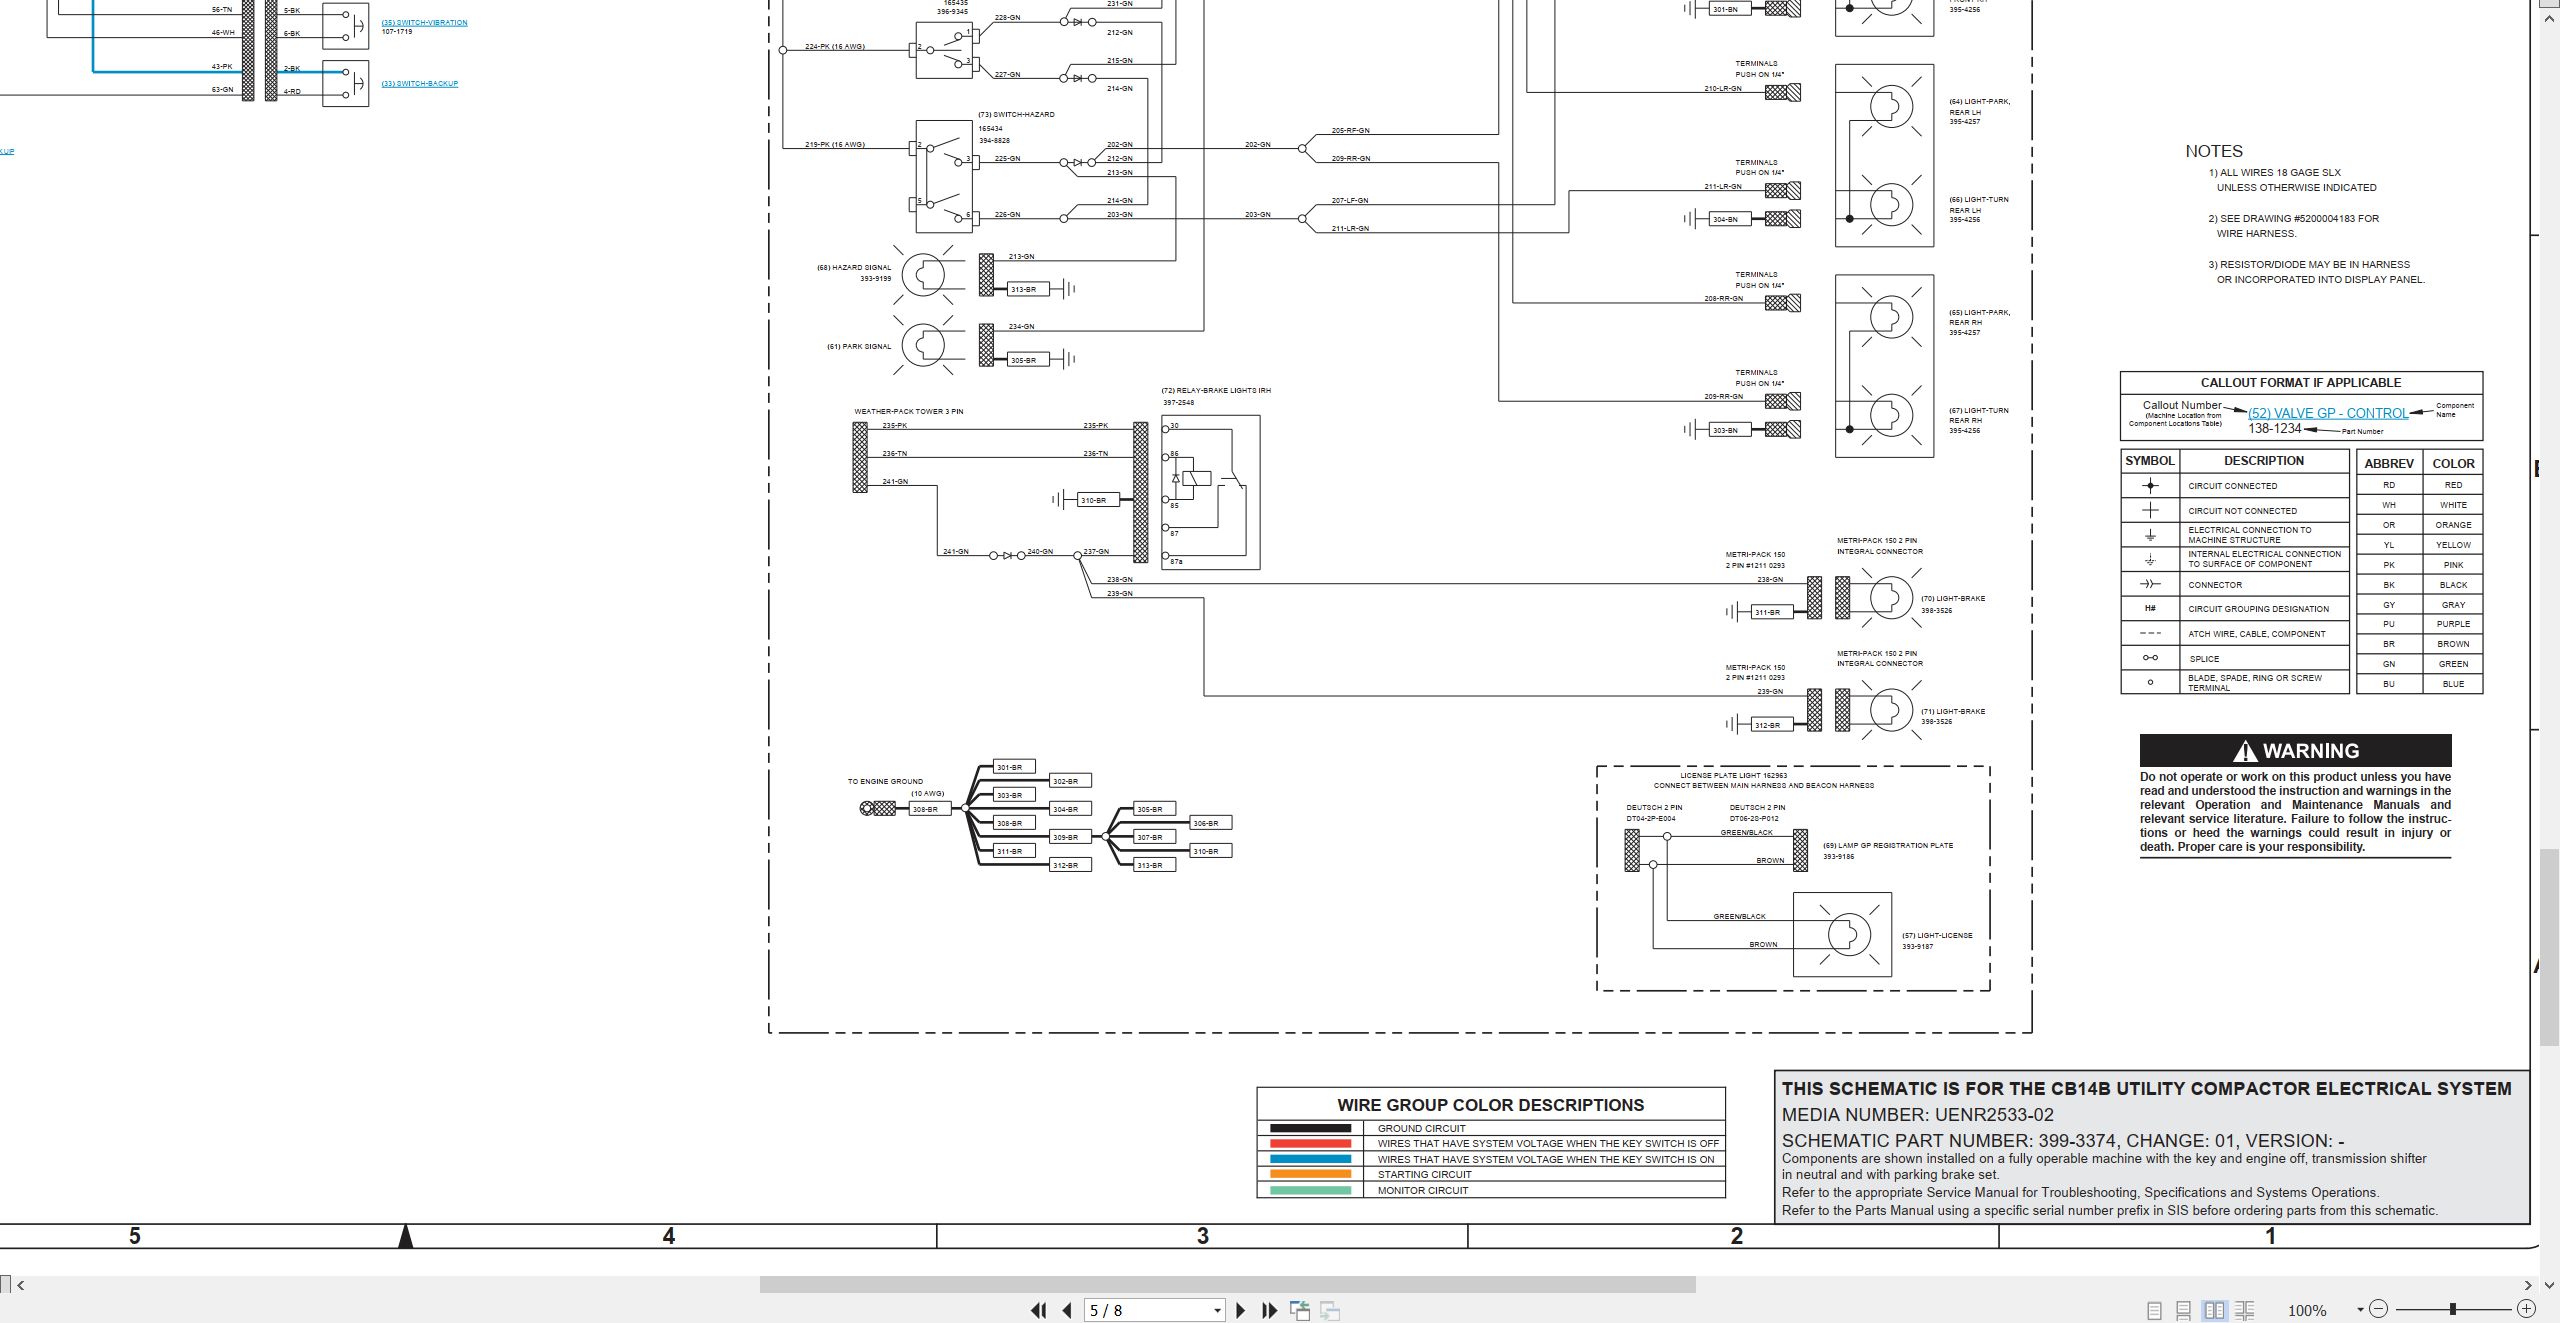The height and width of the screenshot is (1323, 2560).
Task: Click the (52) VALVE GP - CONTROL callout link
Action: 2328,413
